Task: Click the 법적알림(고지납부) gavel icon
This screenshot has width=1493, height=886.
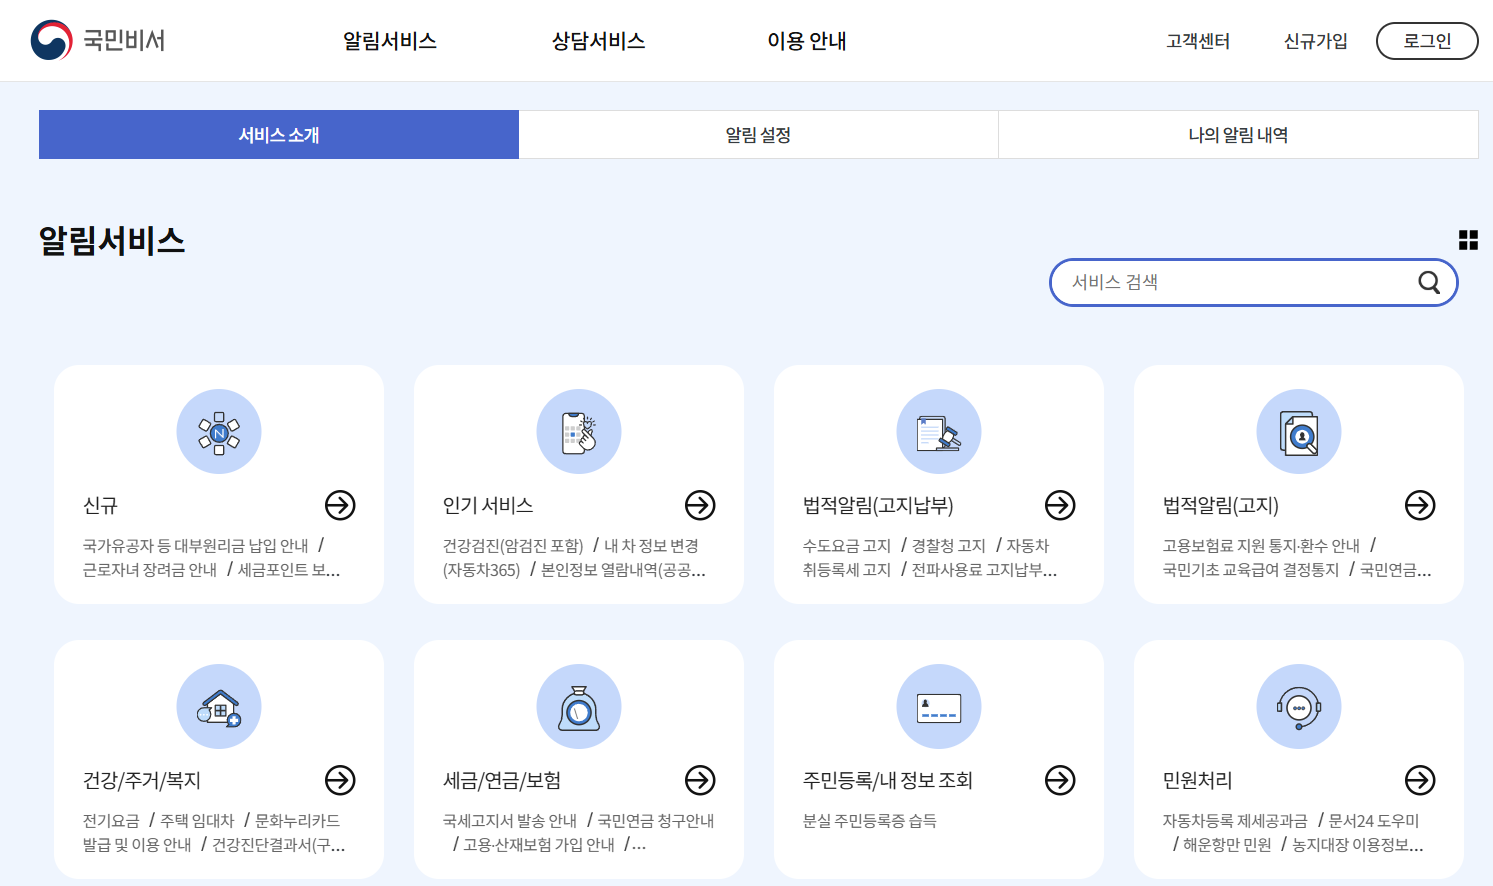Action: tap(938, 431)
